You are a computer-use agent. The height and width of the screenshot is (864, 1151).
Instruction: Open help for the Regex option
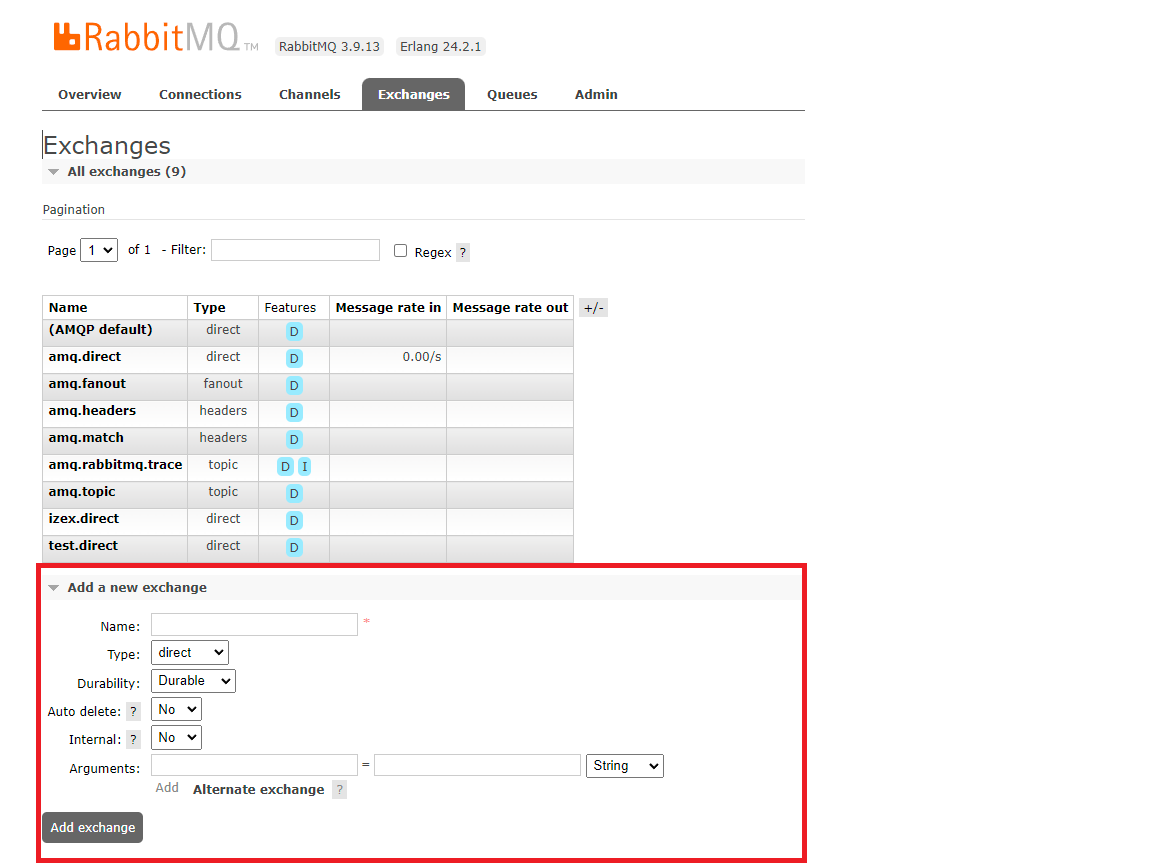coord(462,253)
